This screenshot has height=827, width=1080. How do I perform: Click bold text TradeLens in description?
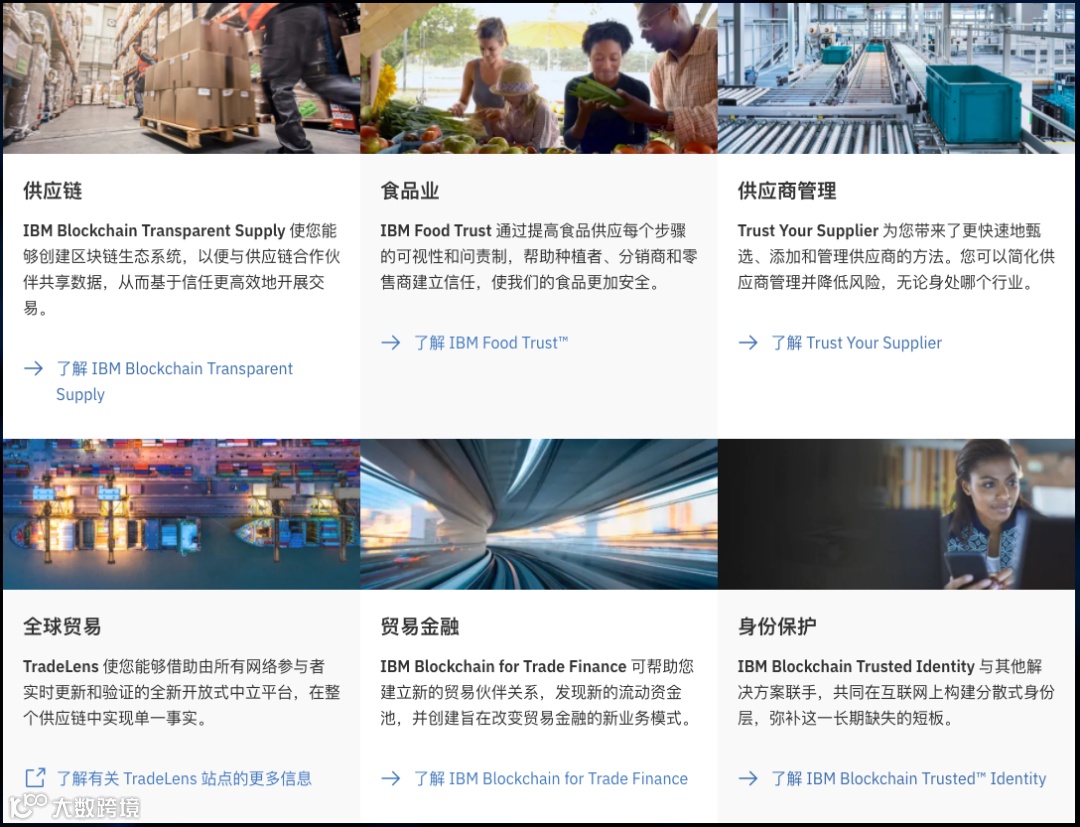click(61, 667)
